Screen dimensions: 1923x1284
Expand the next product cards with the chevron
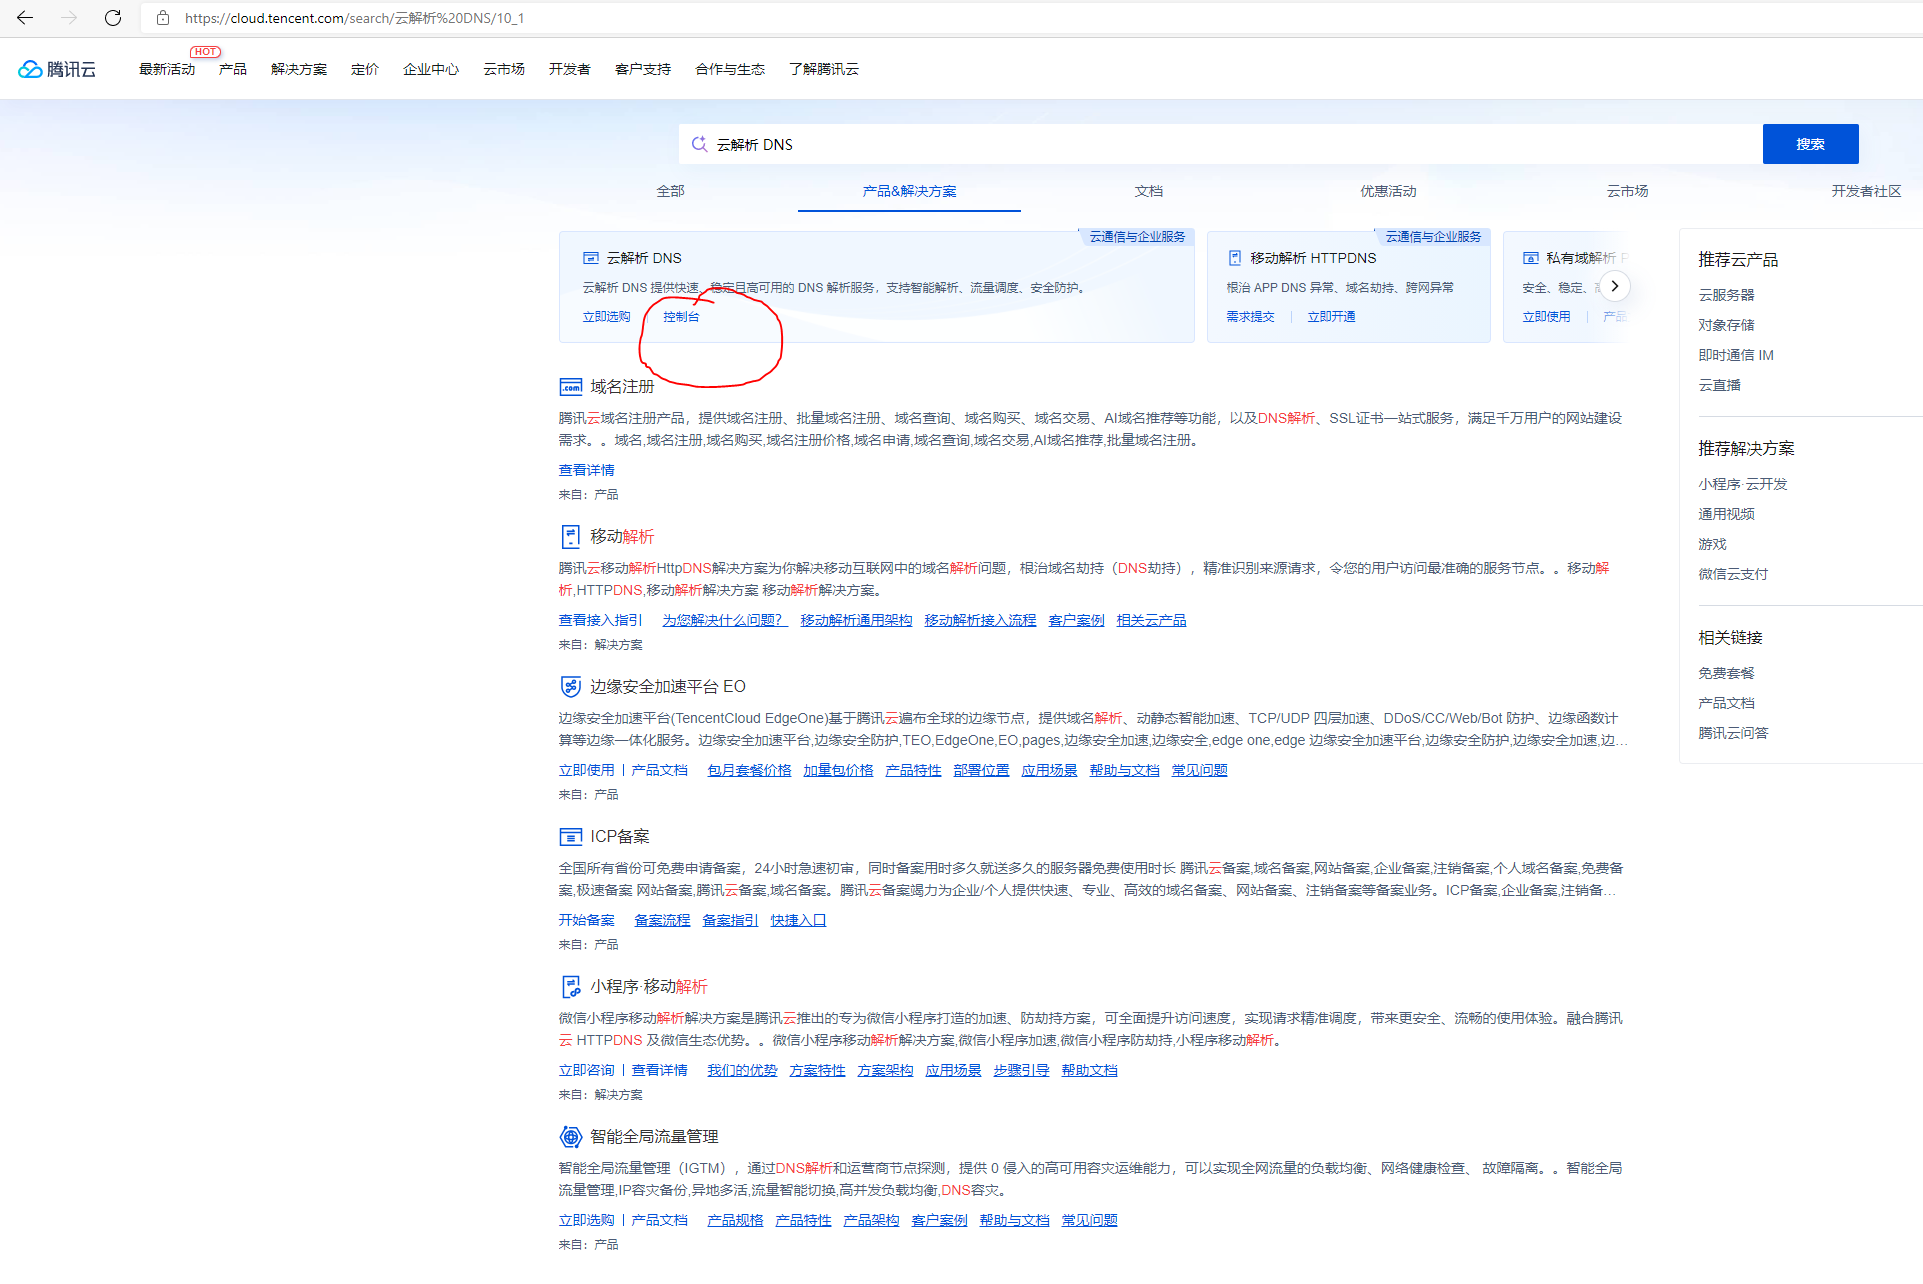(x=1614, y=286)
